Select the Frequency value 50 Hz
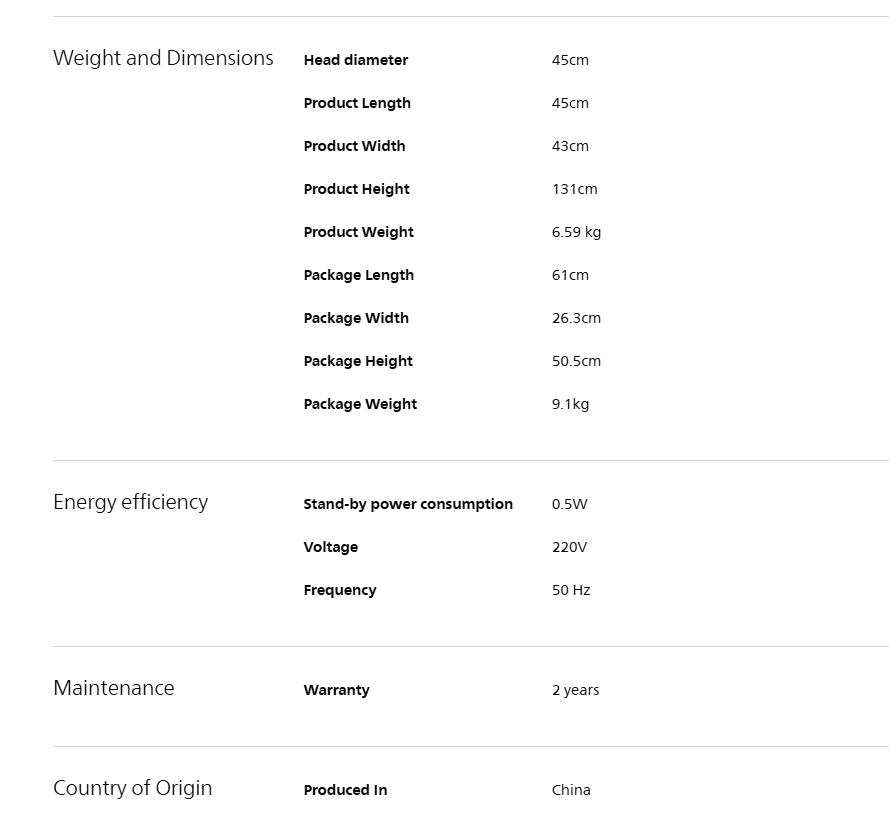 tap(571, 590)
